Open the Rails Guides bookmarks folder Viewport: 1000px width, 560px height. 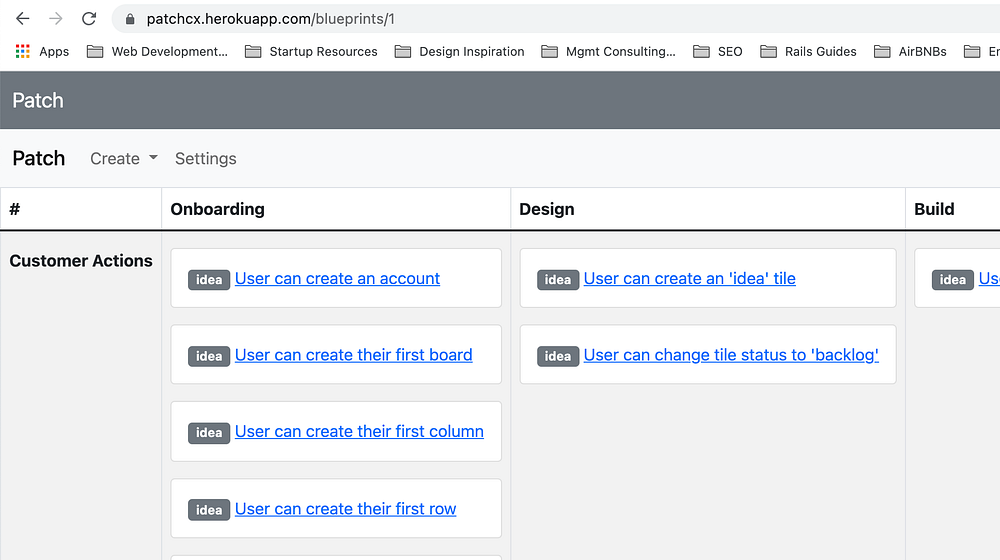pyautogui.click(x=808, y=51)
